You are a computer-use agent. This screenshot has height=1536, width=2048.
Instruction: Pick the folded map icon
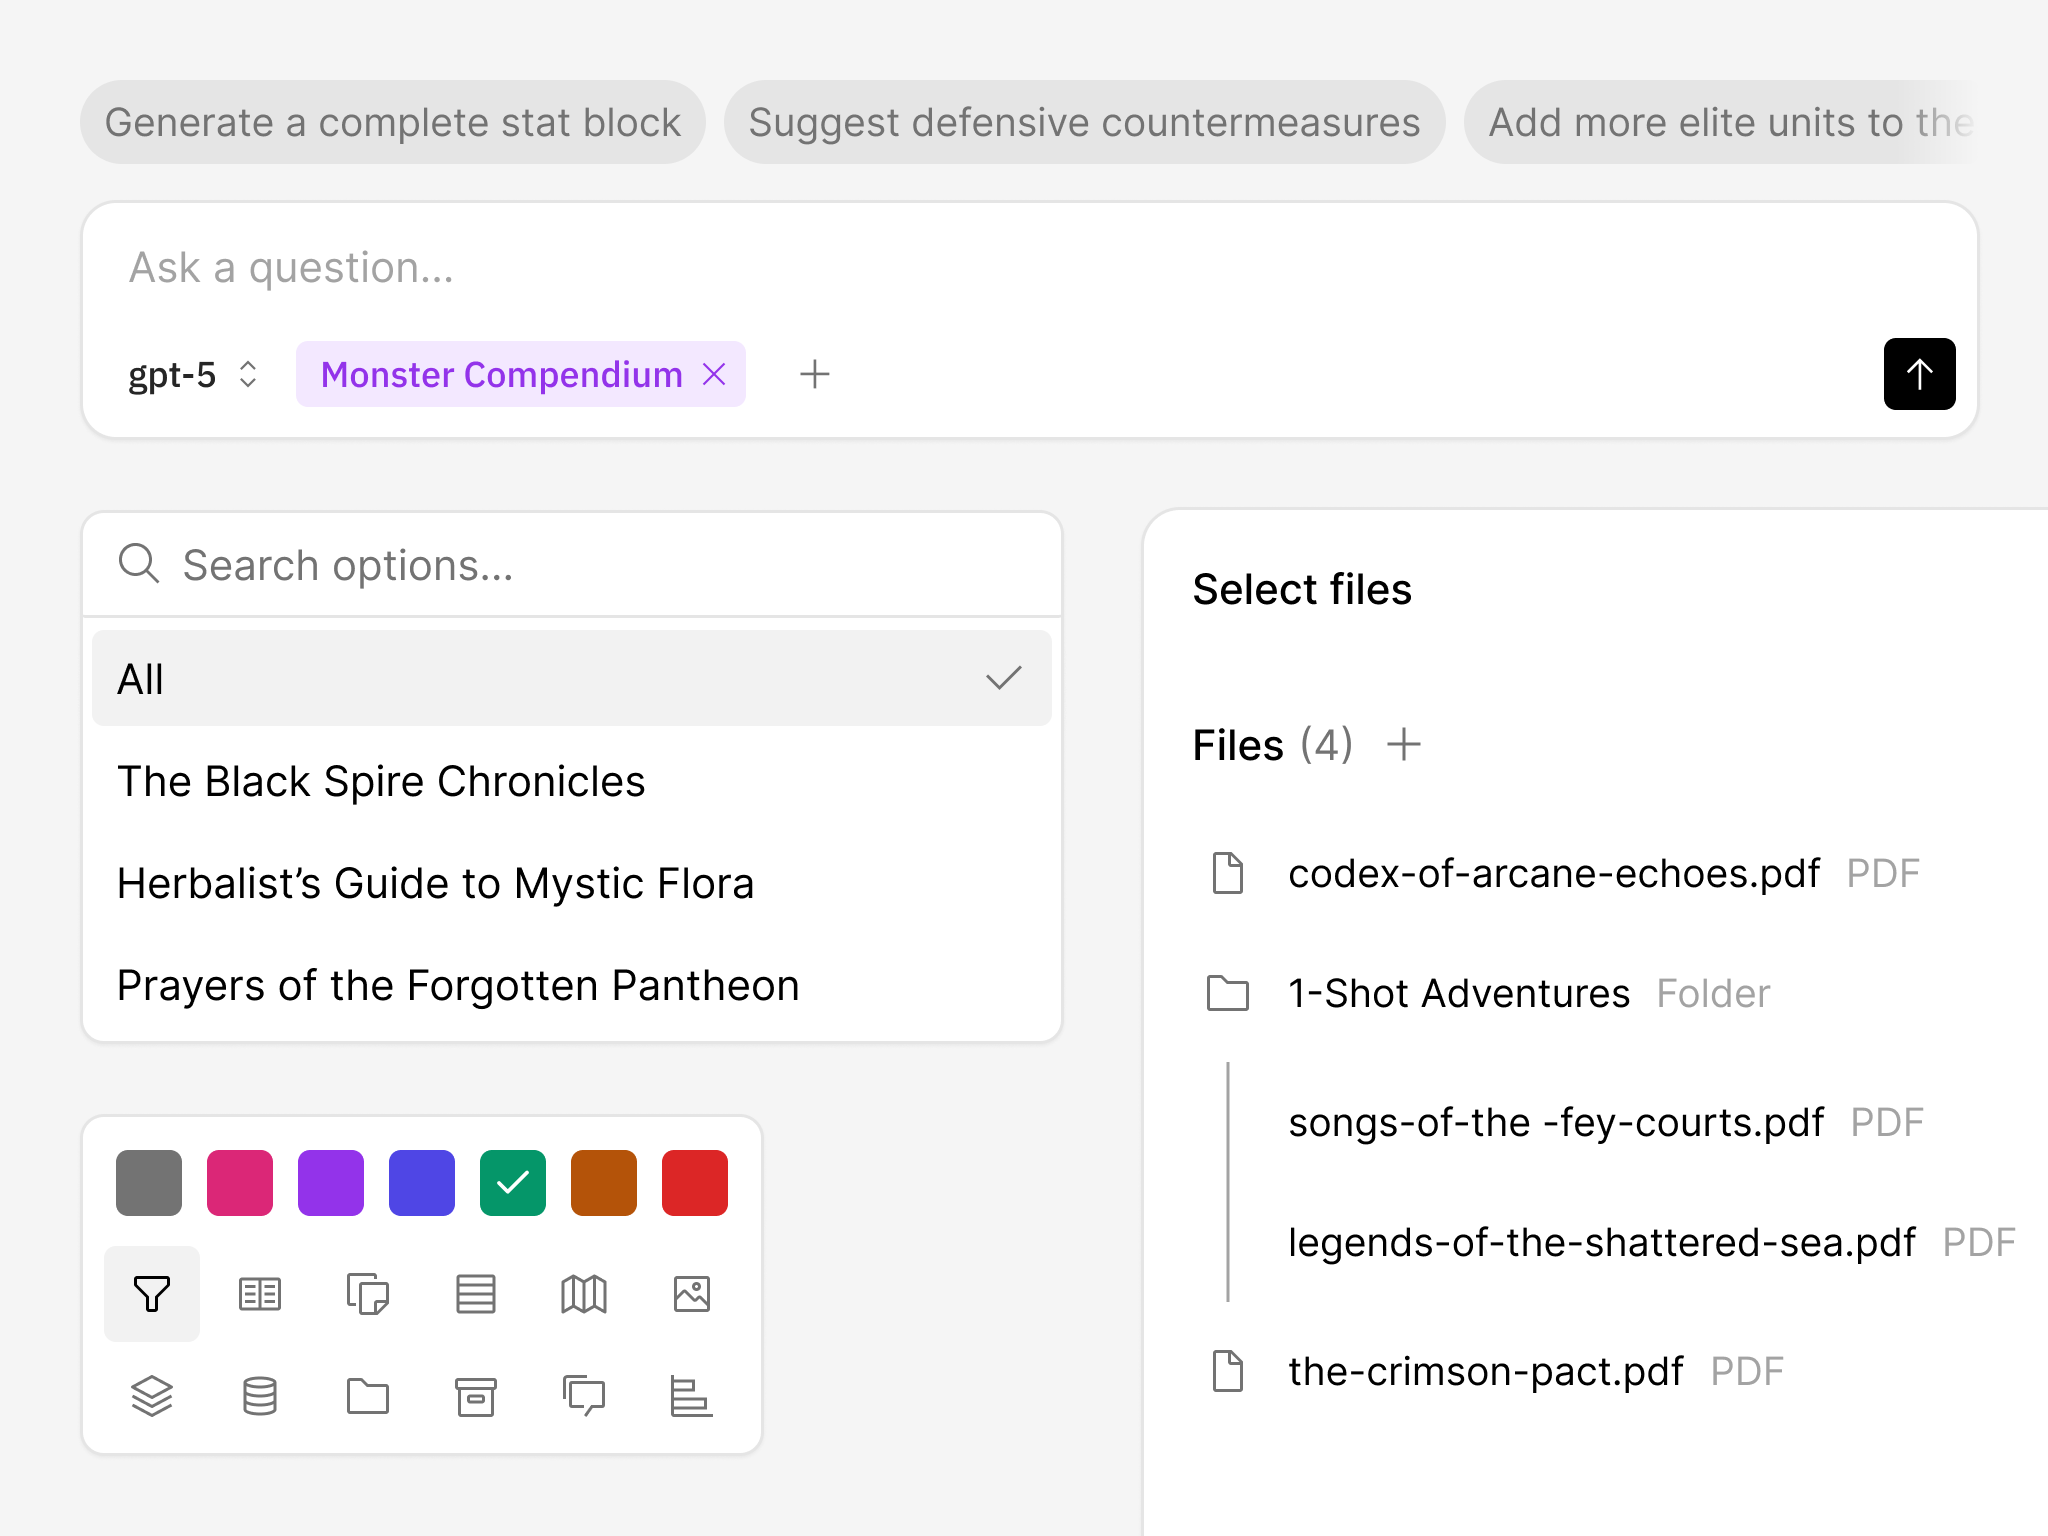tap(584, 1294)
